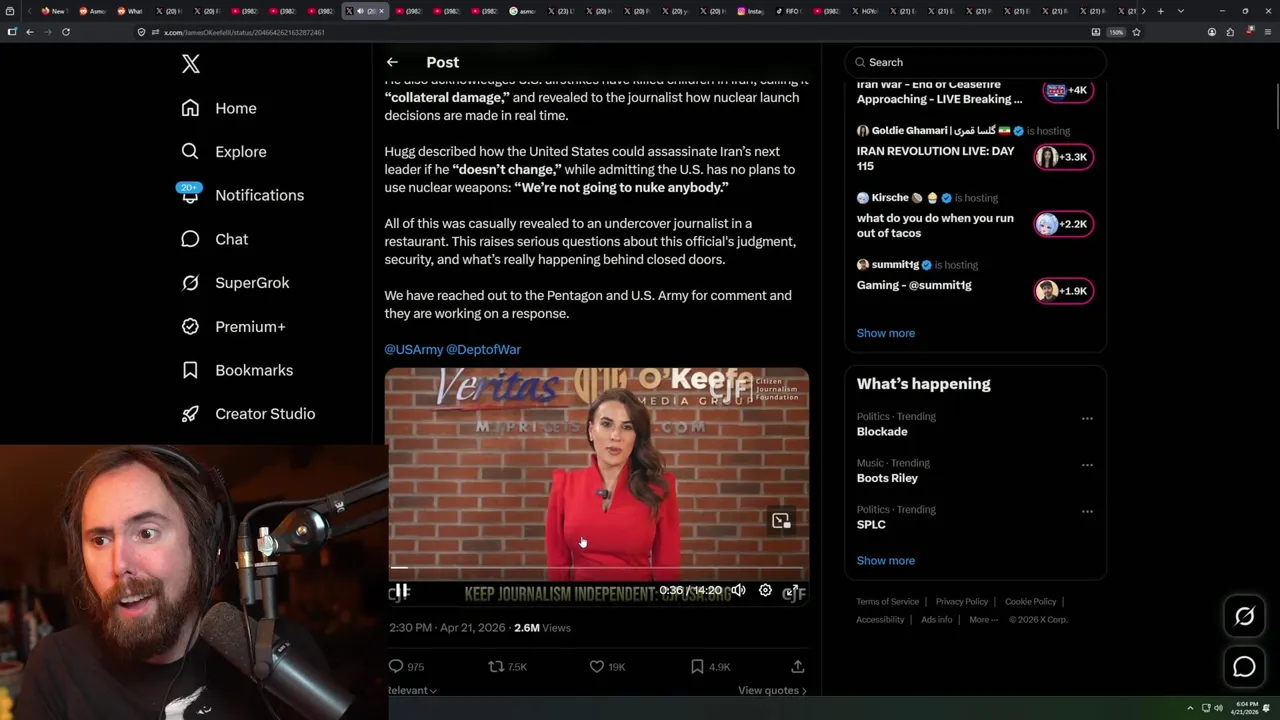The height and width of the screenshot is (720, 1280).
Task: Open the @USArmy mention
Action: coord(413,349)
